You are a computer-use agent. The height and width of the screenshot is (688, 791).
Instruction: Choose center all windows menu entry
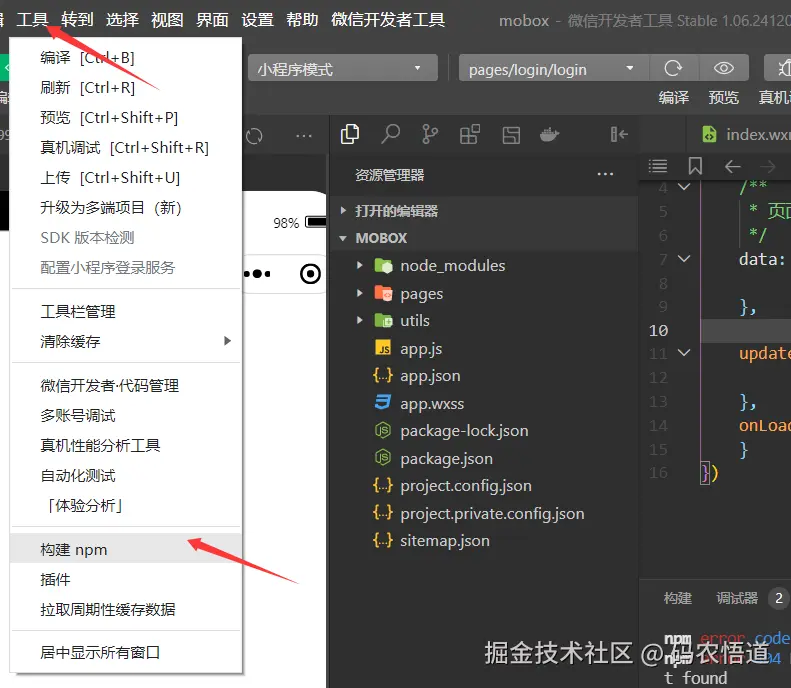pyautogui.click(x=126, y=652)
